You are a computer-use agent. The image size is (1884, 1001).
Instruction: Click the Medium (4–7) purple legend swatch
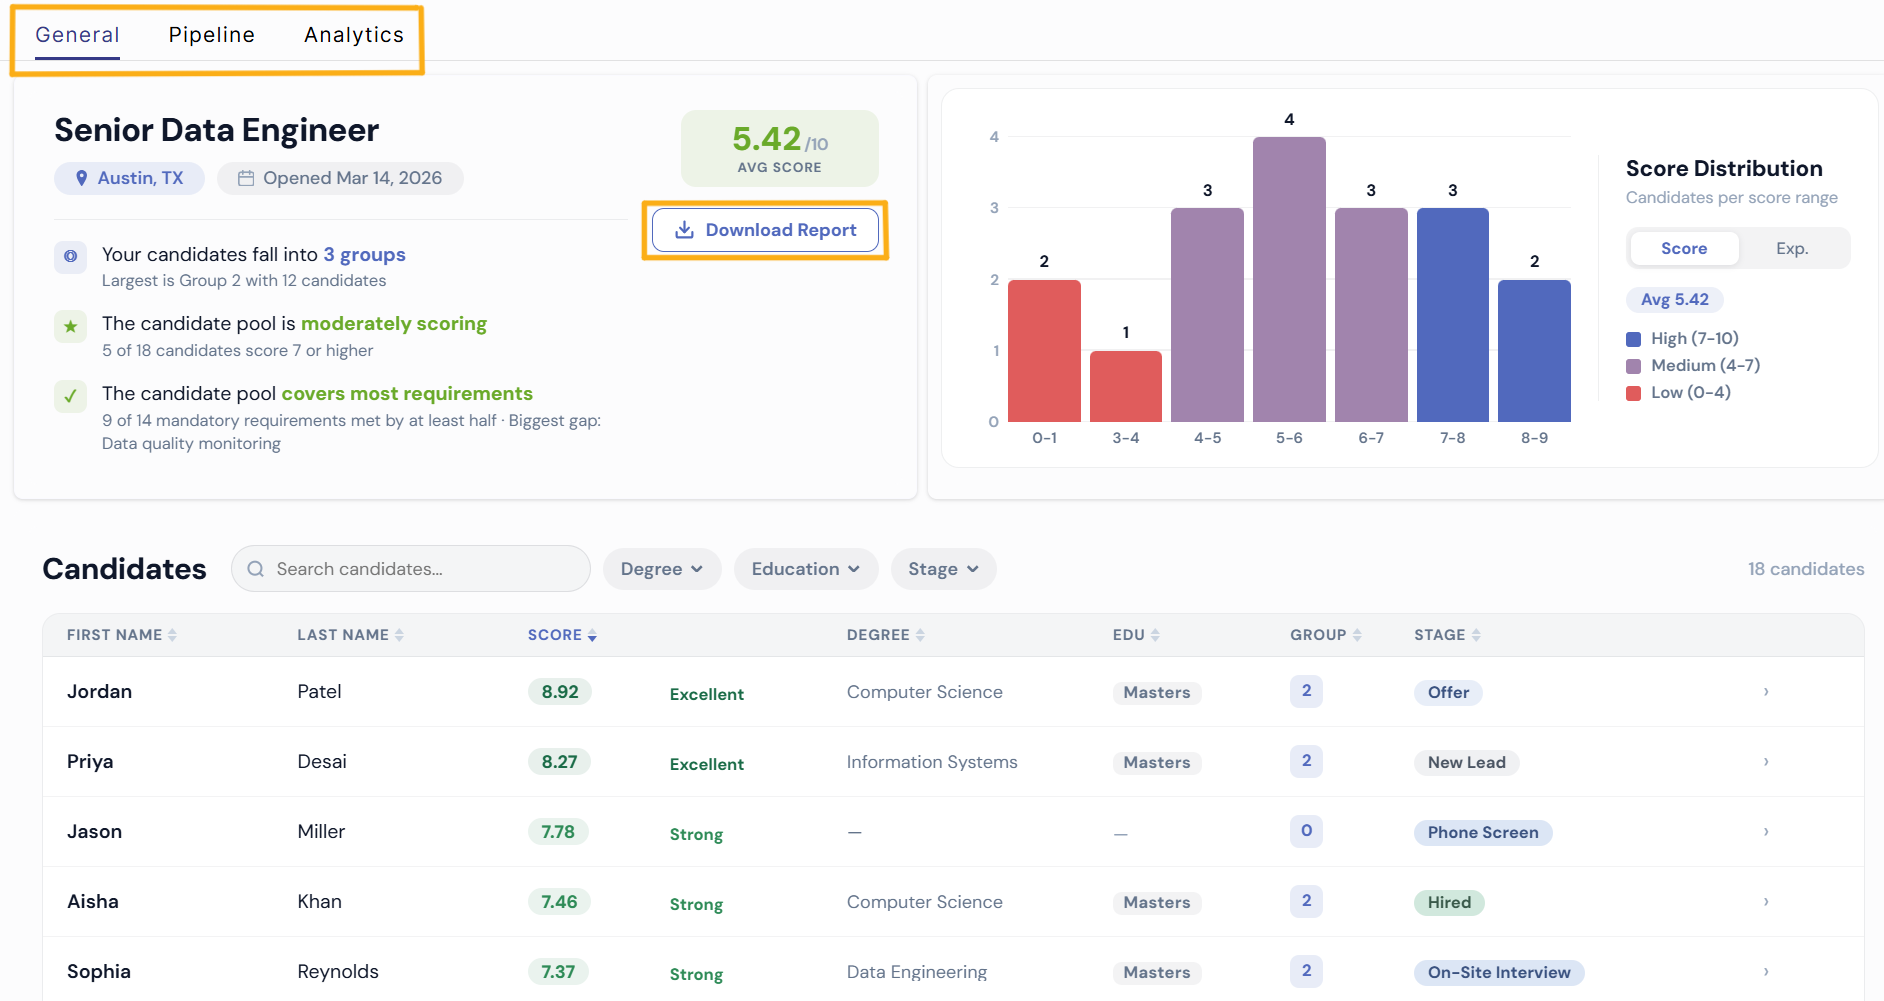pyautogui.click(x=1634, y=366)
